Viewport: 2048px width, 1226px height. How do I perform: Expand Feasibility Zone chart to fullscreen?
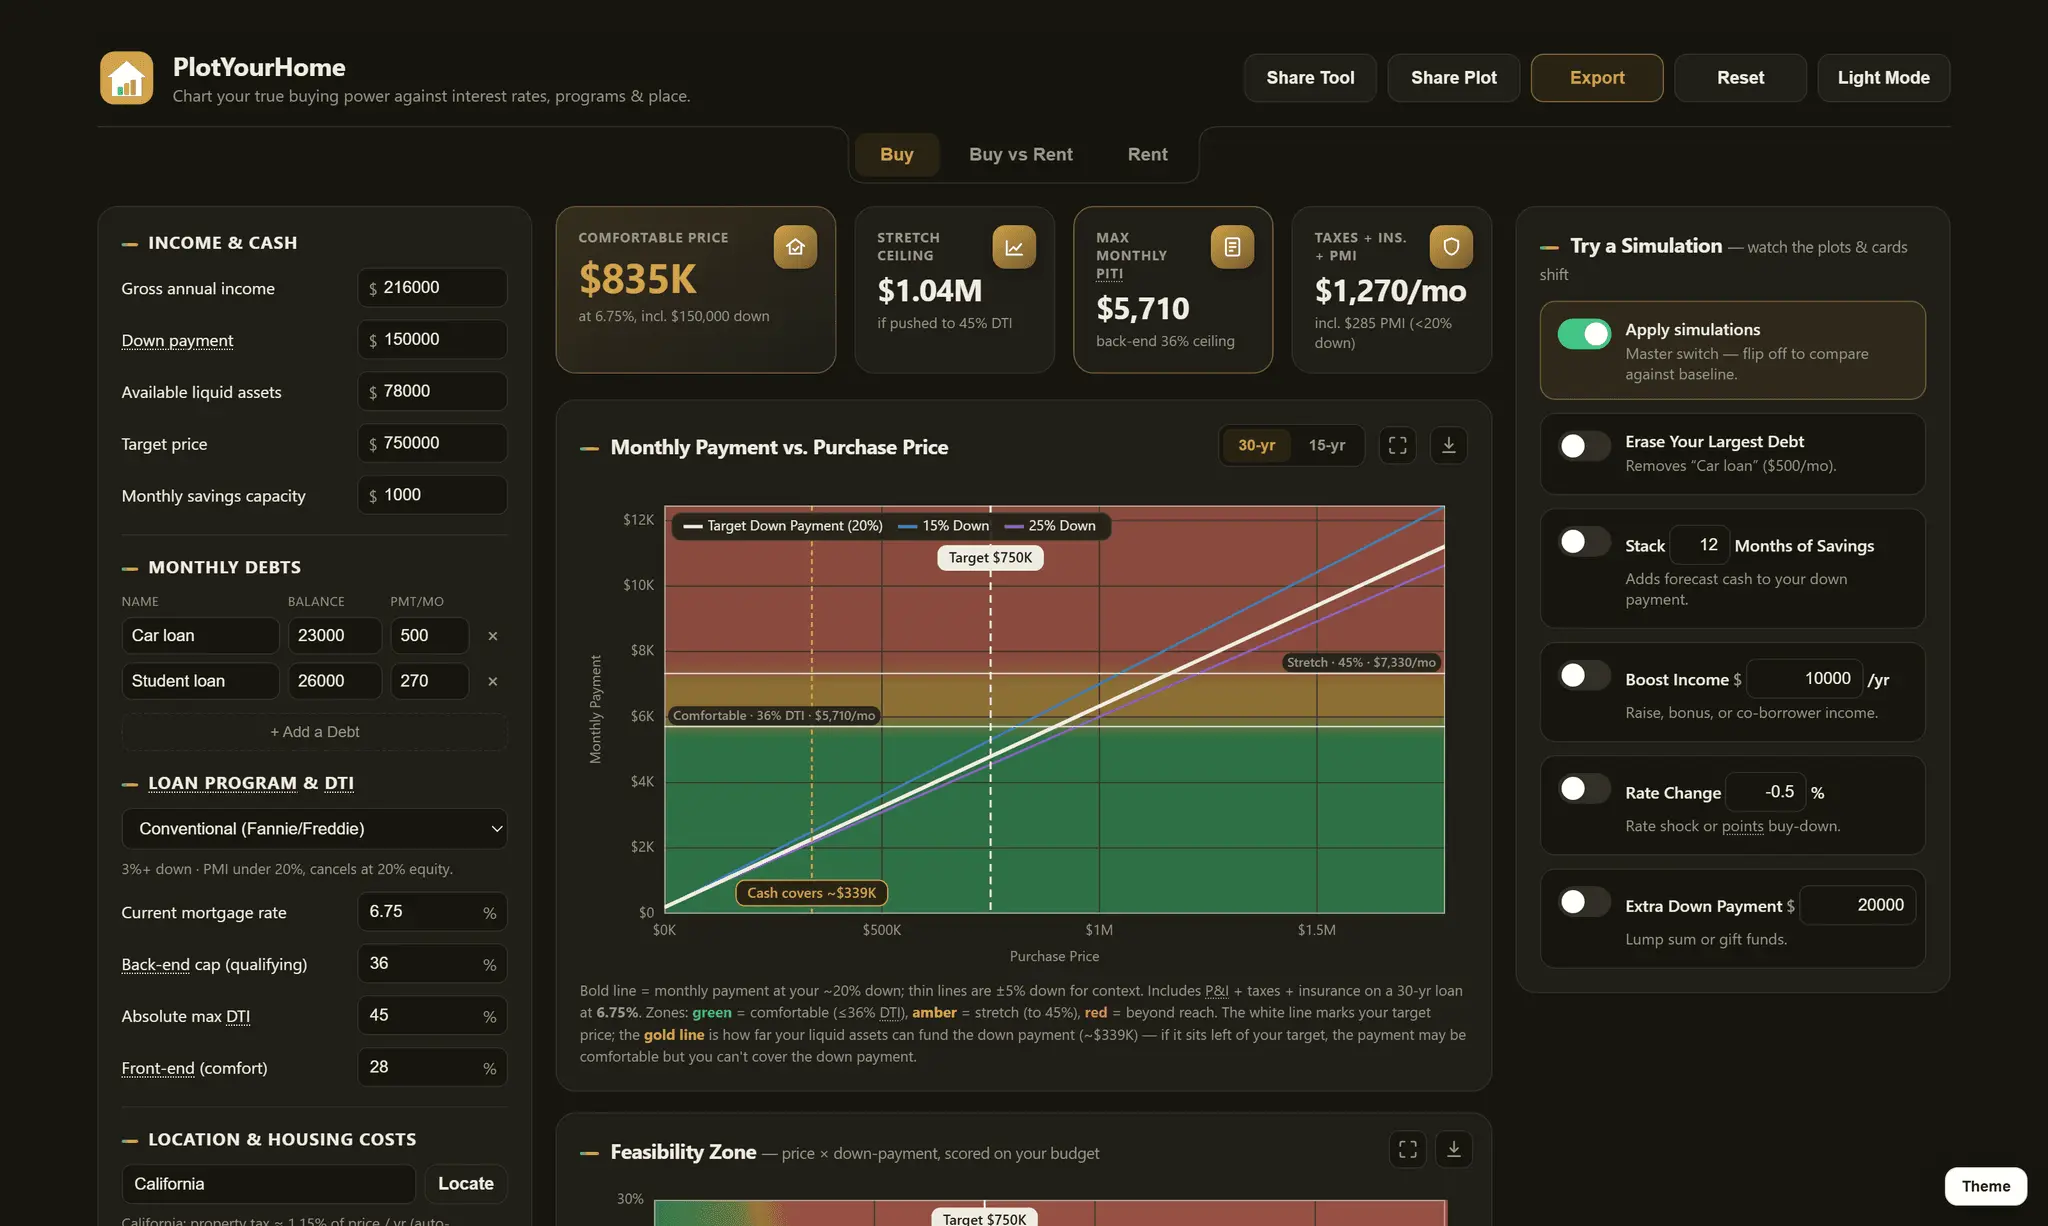tap(1407, 1150)
